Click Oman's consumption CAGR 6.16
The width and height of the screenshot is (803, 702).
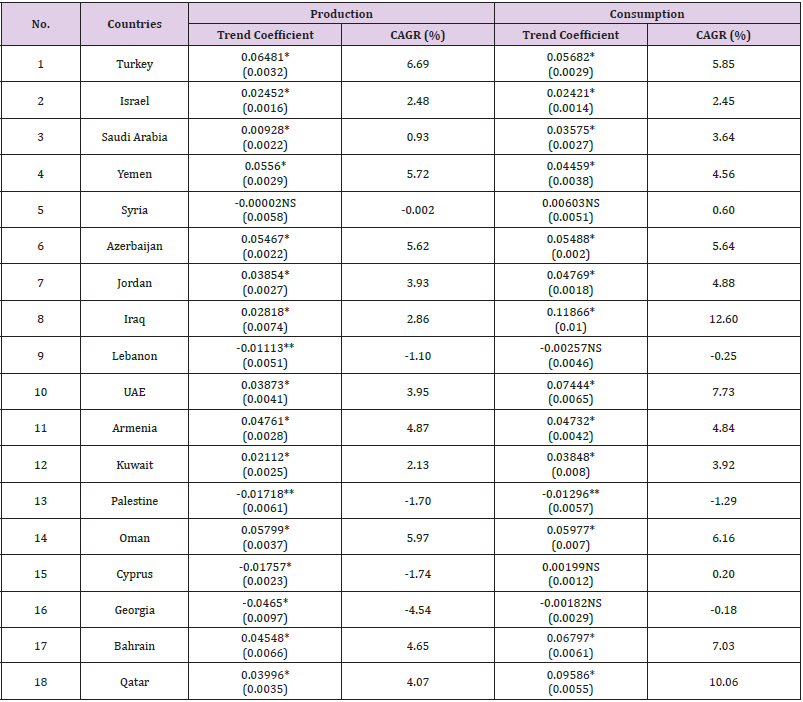[723, 538]
